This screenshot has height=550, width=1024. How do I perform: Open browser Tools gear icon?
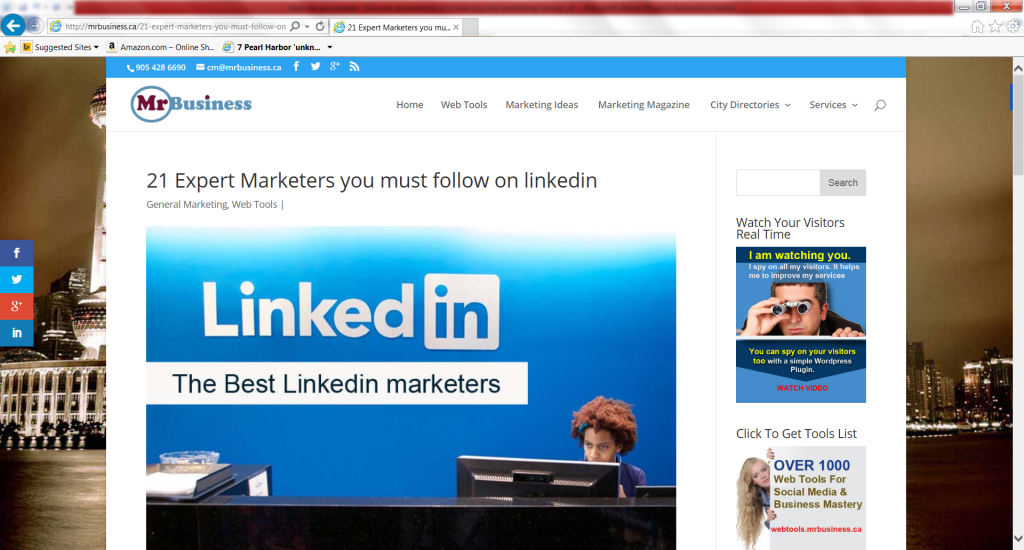point(1012,26)
